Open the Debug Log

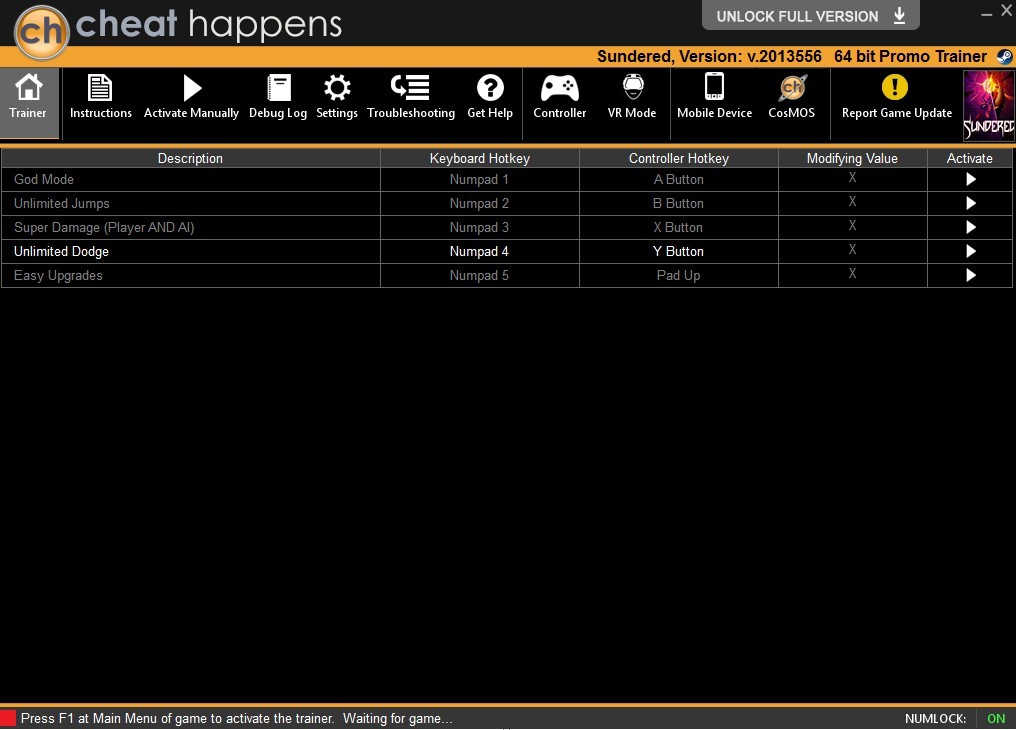(278, 97)
